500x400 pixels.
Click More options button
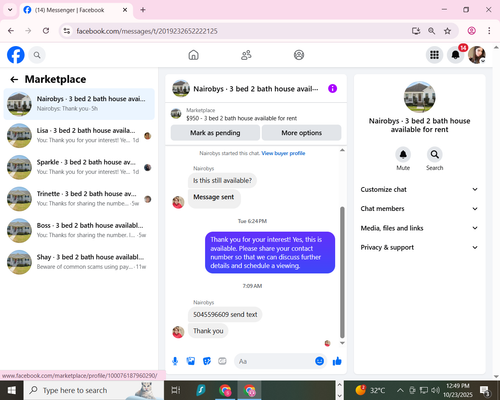pos(302,133)
